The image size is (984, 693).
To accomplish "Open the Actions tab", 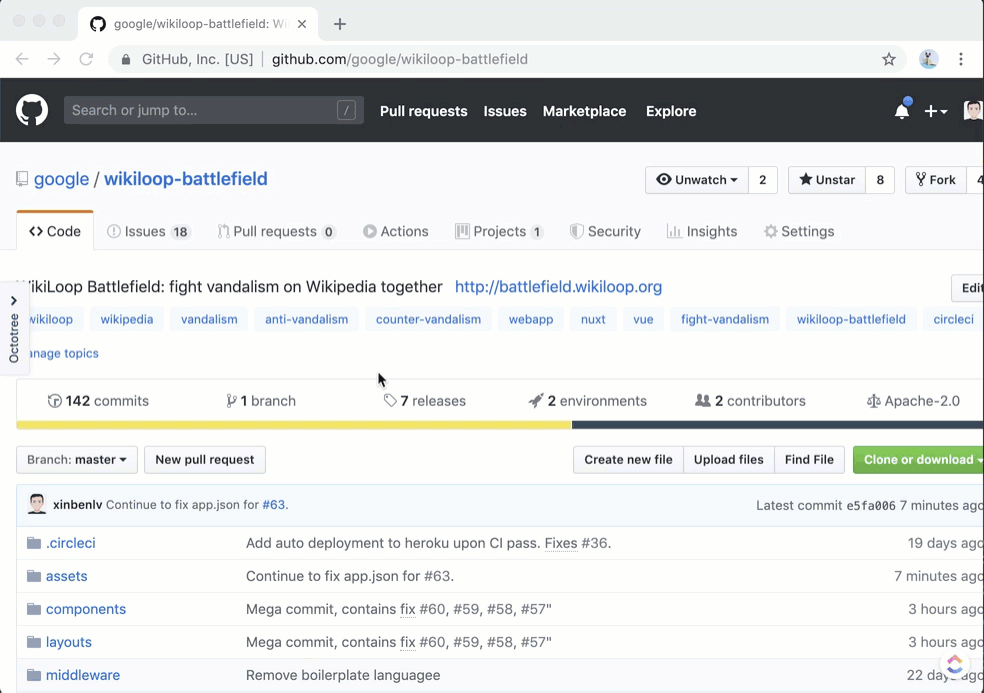I will 395,231.
